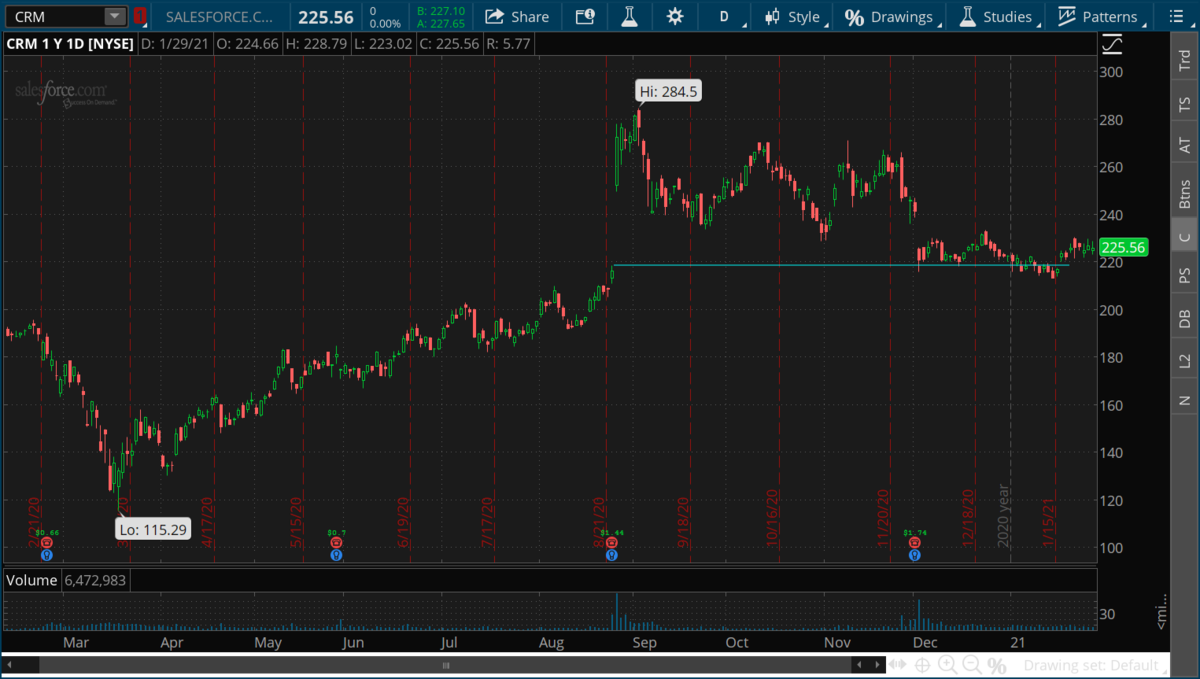Select the C sidebar tab

tap(1185, 237)
